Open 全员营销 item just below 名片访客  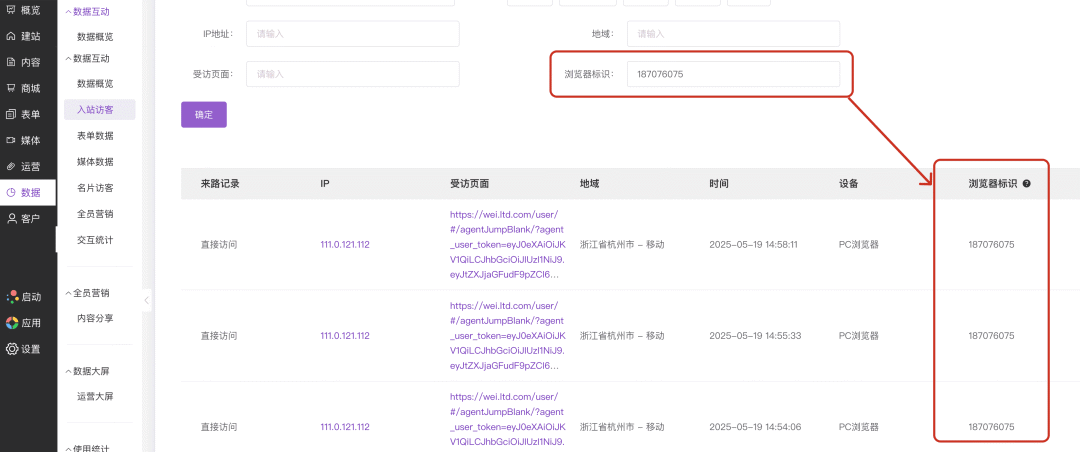(x=95, y=214)
